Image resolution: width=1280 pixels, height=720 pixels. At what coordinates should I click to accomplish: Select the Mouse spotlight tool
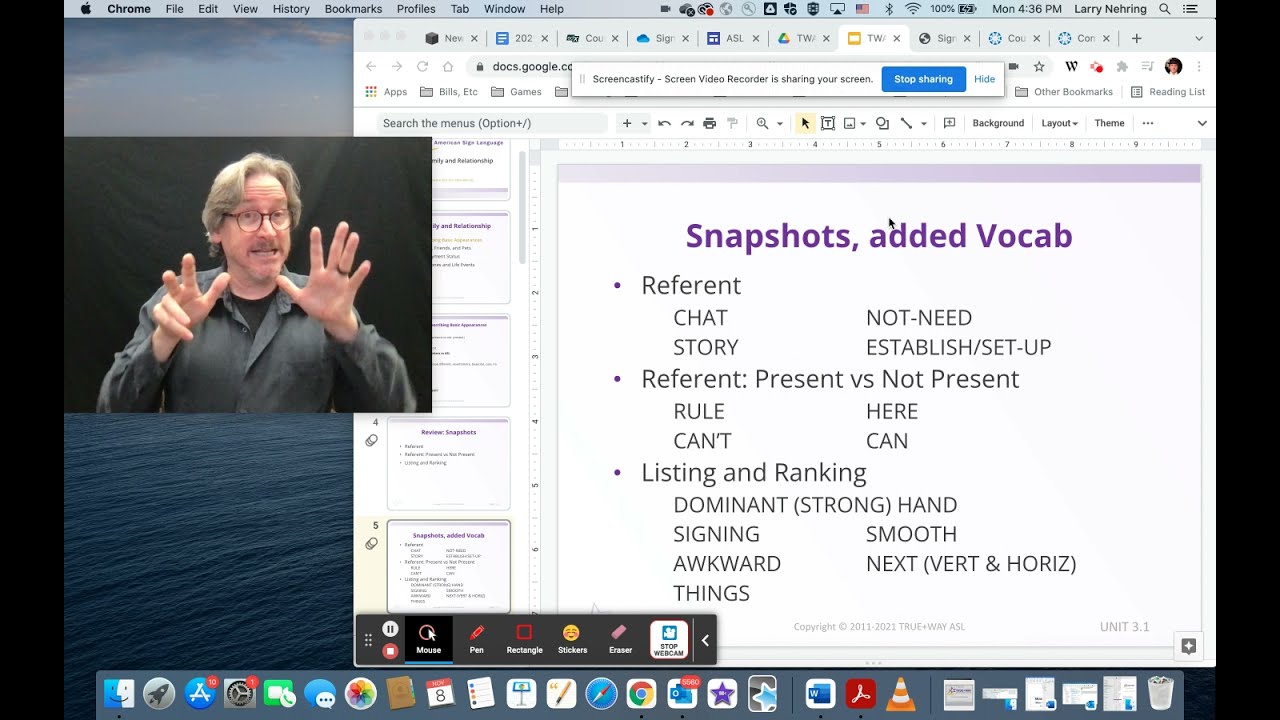tap(428, 639)
